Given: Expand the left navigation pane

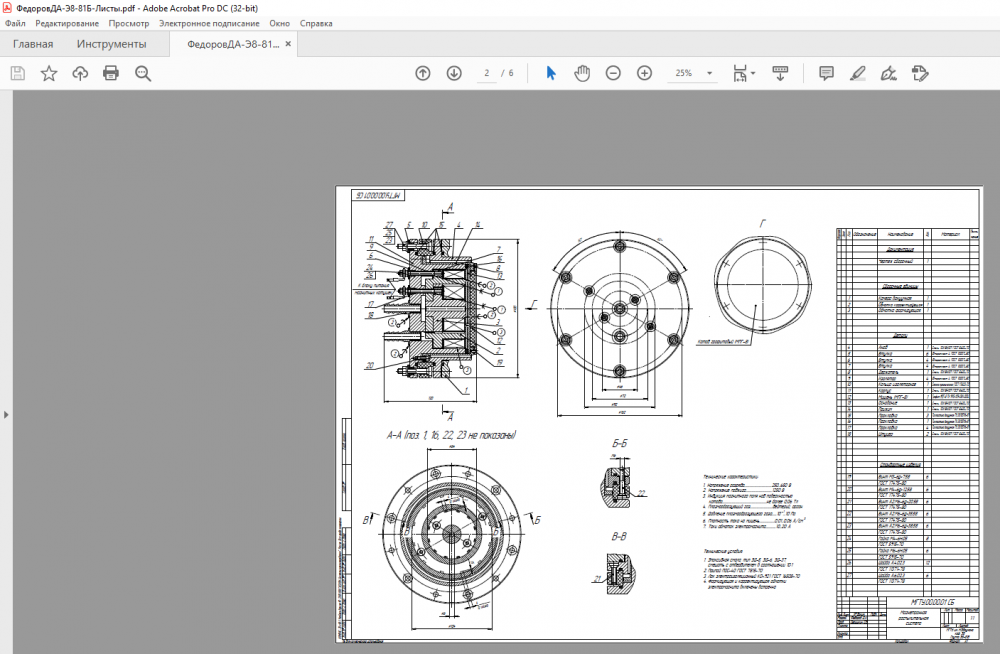Looking at the screenshot, I should (x=6, y=413).
